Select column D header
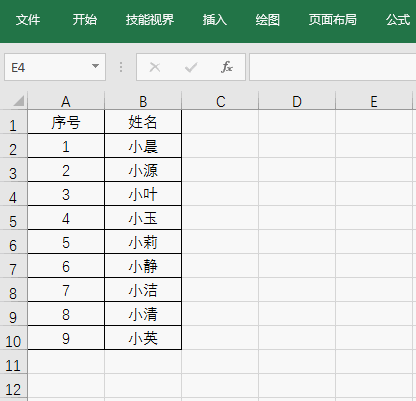Image resolution: width=416 pixels, height=401 pixels. [x=297, y=101]
